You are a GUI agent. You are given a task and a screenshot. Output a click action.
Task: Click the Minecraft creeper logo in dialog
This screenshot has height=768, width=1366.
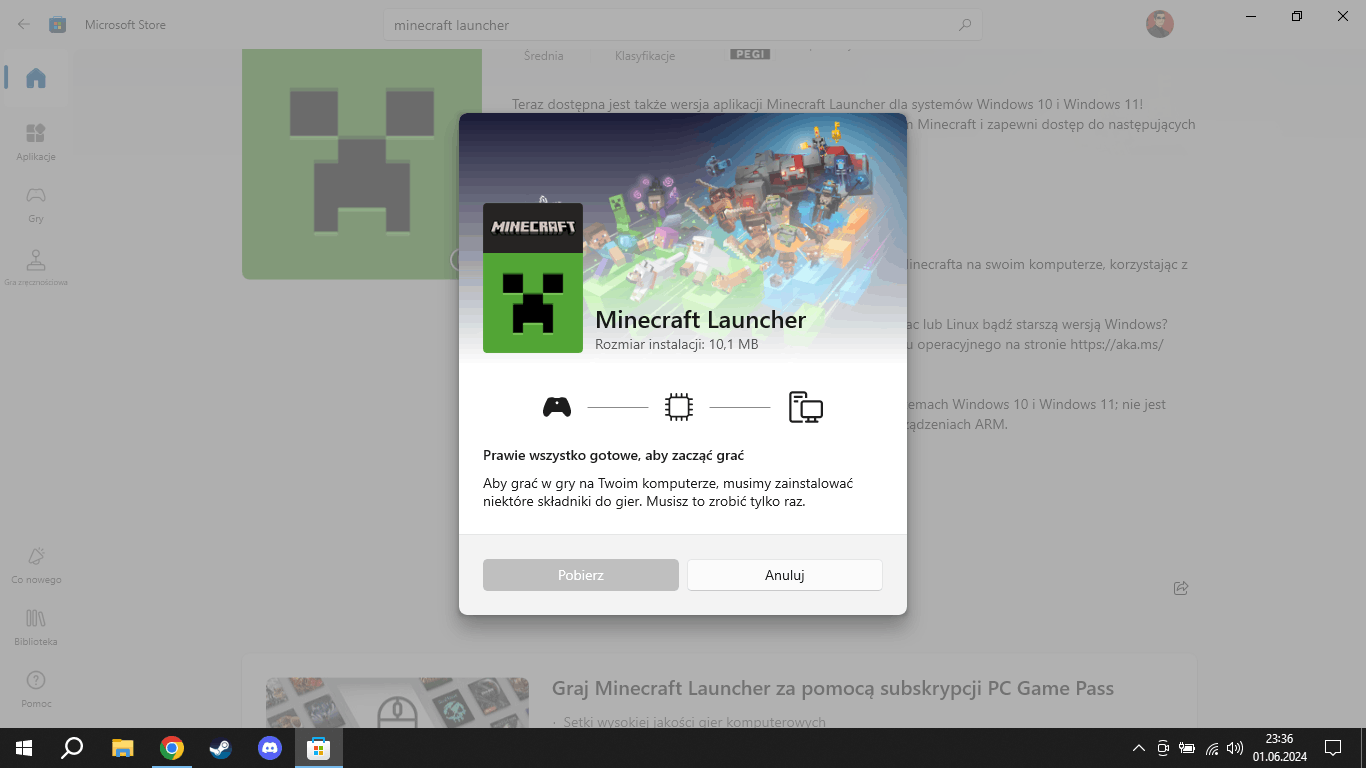coord(533,278)
